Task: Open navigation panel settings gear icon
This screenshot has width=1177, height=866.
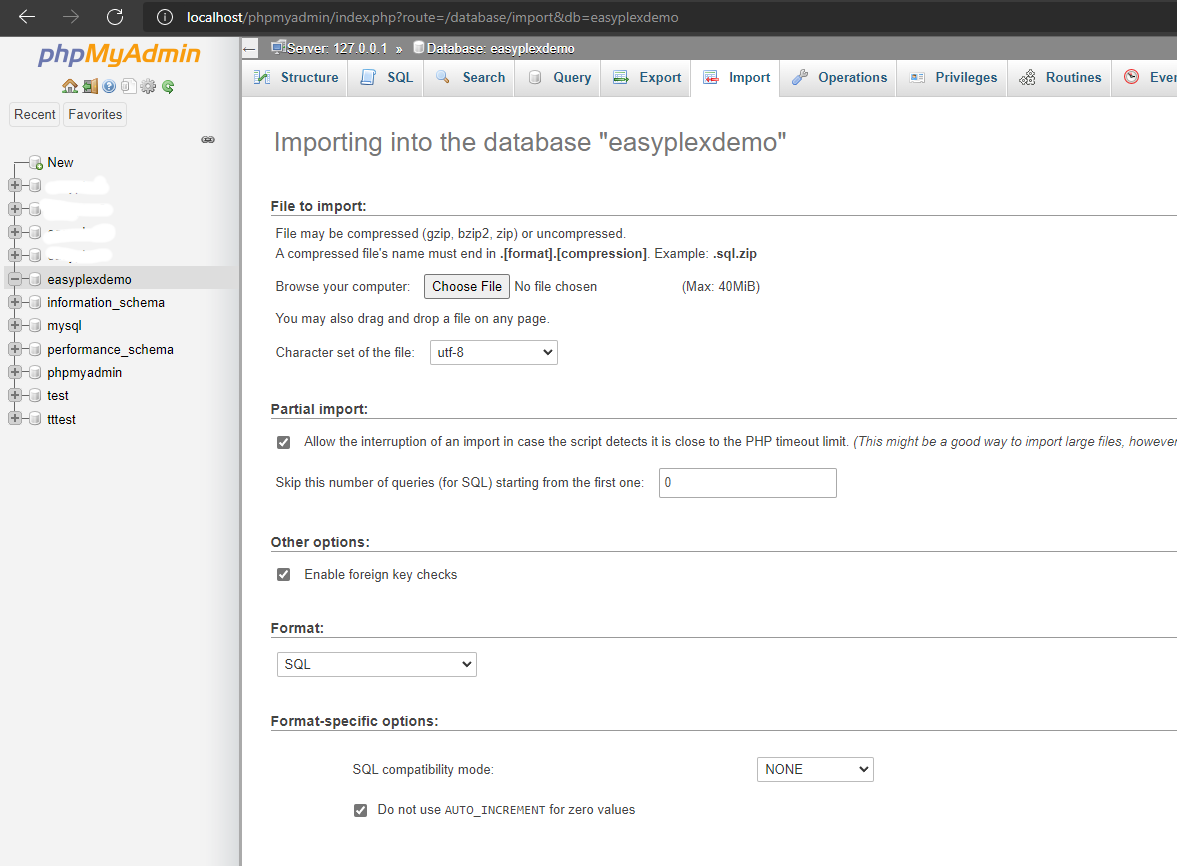Action: [148, 87]
